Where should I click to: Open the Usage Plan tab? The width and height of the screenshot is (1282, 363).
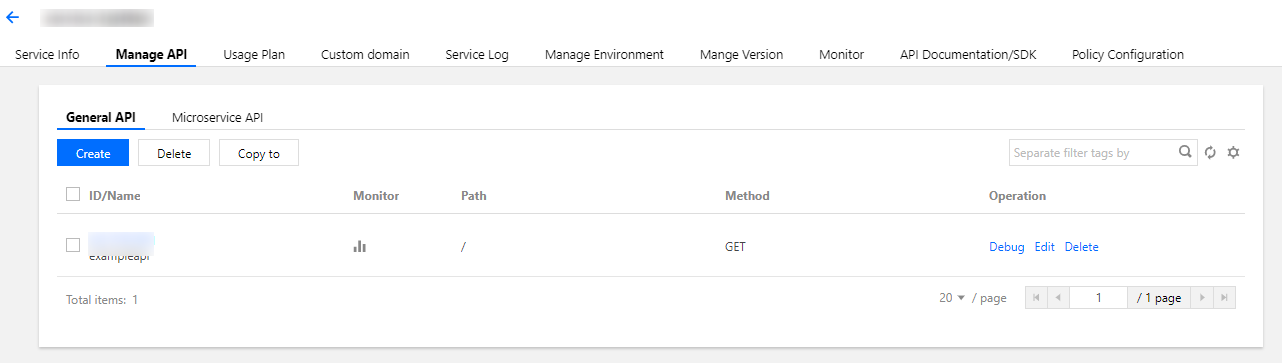click(x=254, y=55)
